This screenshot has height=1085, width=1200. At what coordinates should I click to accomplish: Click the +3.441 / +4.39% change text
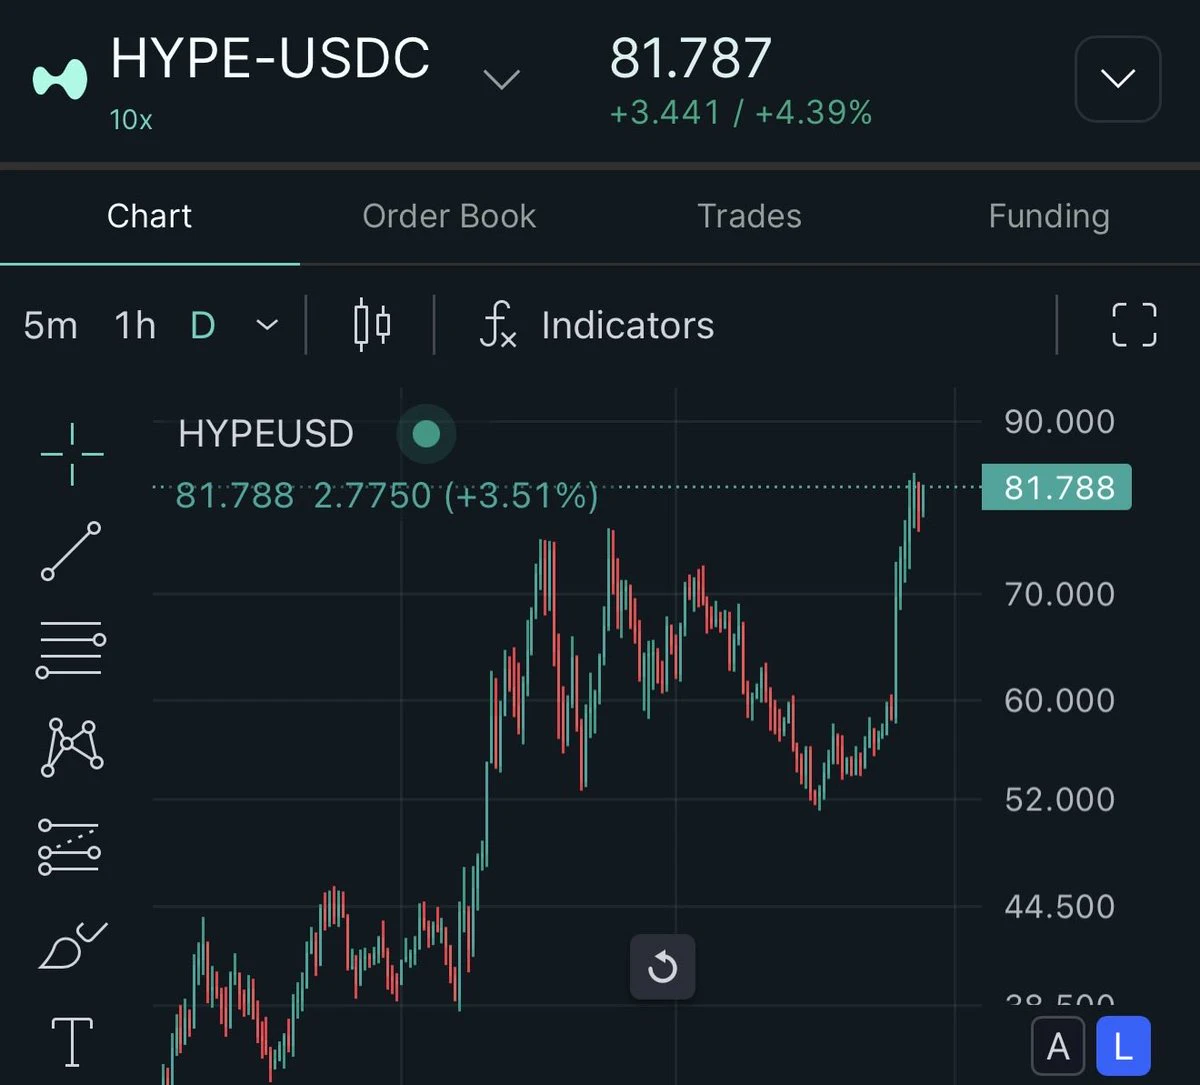coord(741,112)
